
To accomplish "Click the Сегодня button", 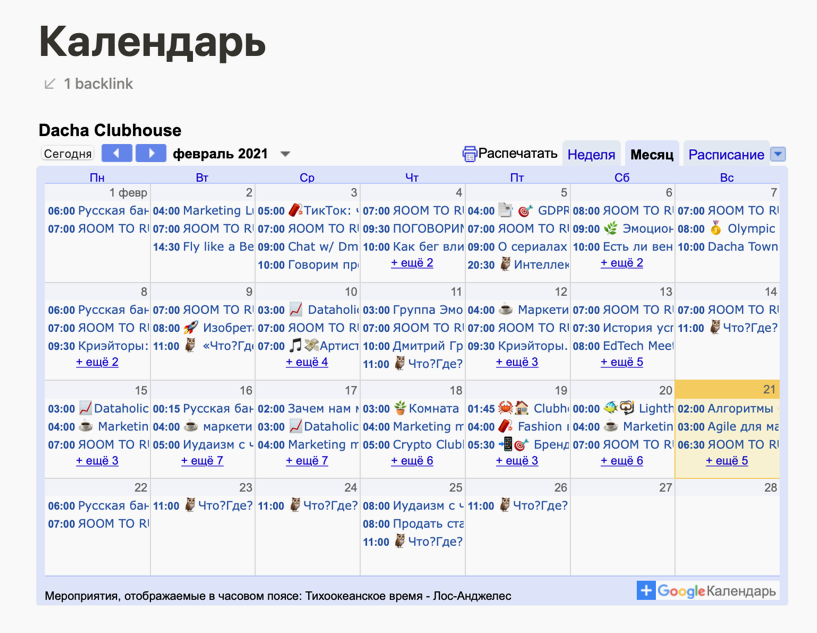I will [x=68, y=154].
